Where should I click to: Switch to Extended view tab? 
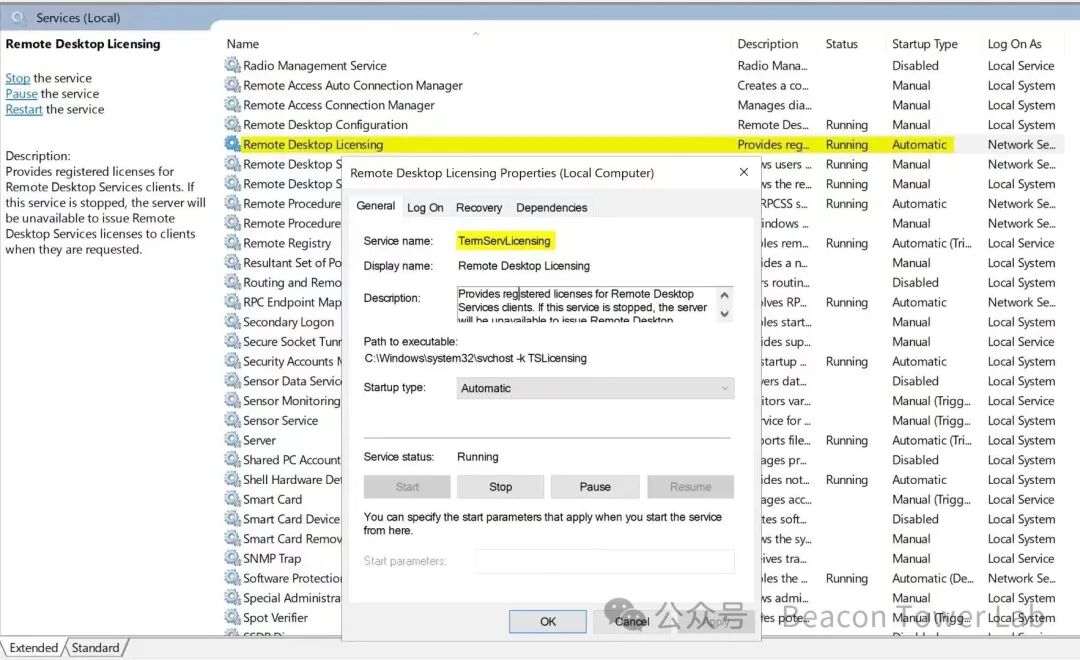pos(34,648)
